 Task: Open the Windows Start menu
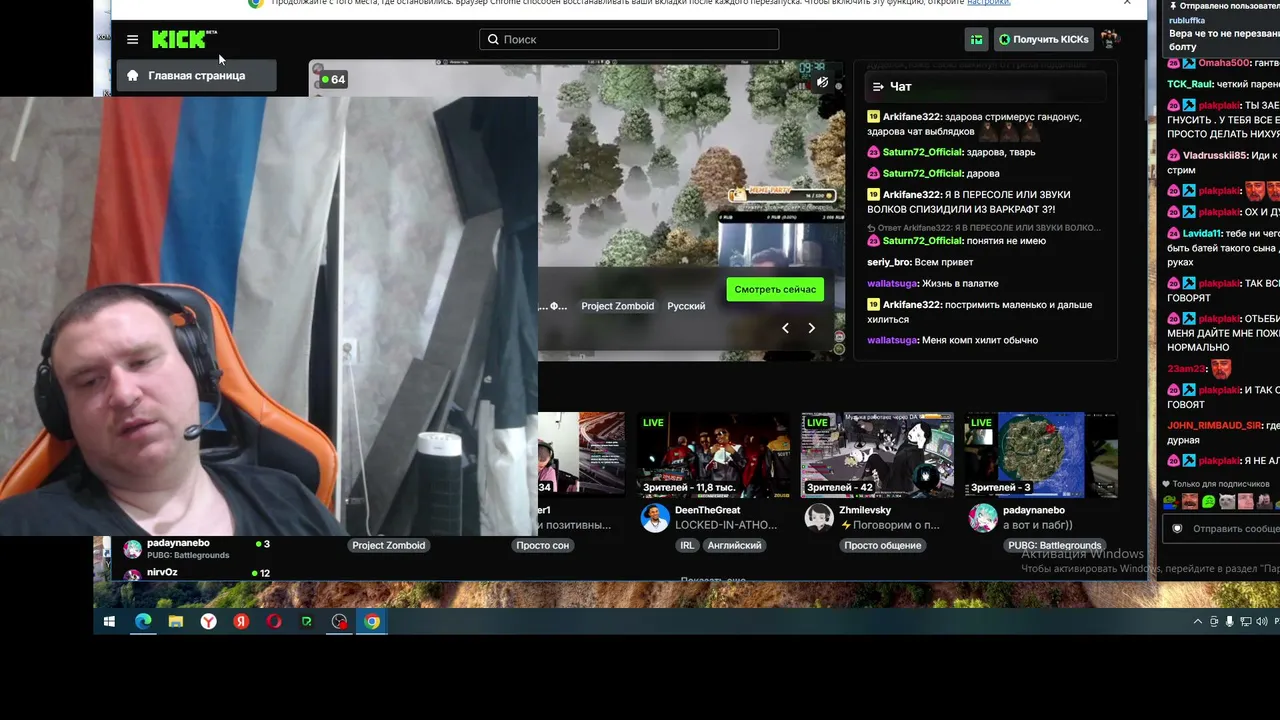(x=110, y=622)
